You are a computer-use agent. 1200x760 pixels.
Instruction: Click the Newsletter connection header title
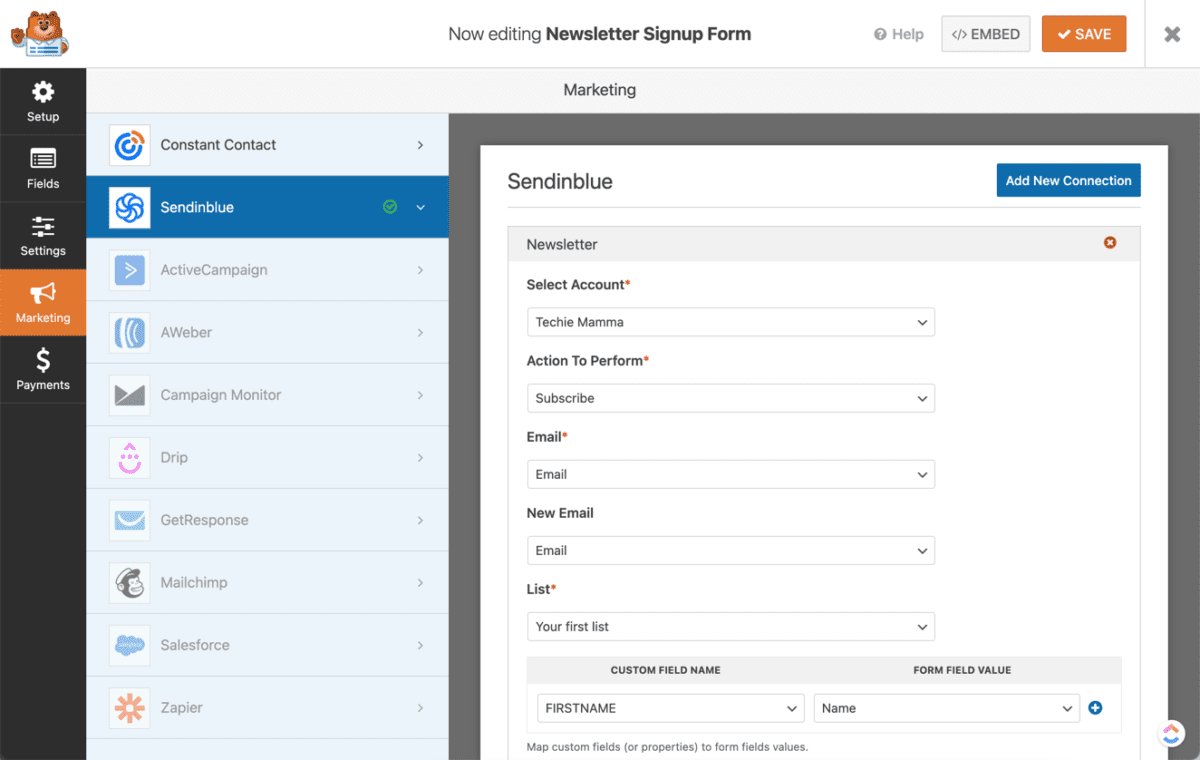(x=562, y=244)
